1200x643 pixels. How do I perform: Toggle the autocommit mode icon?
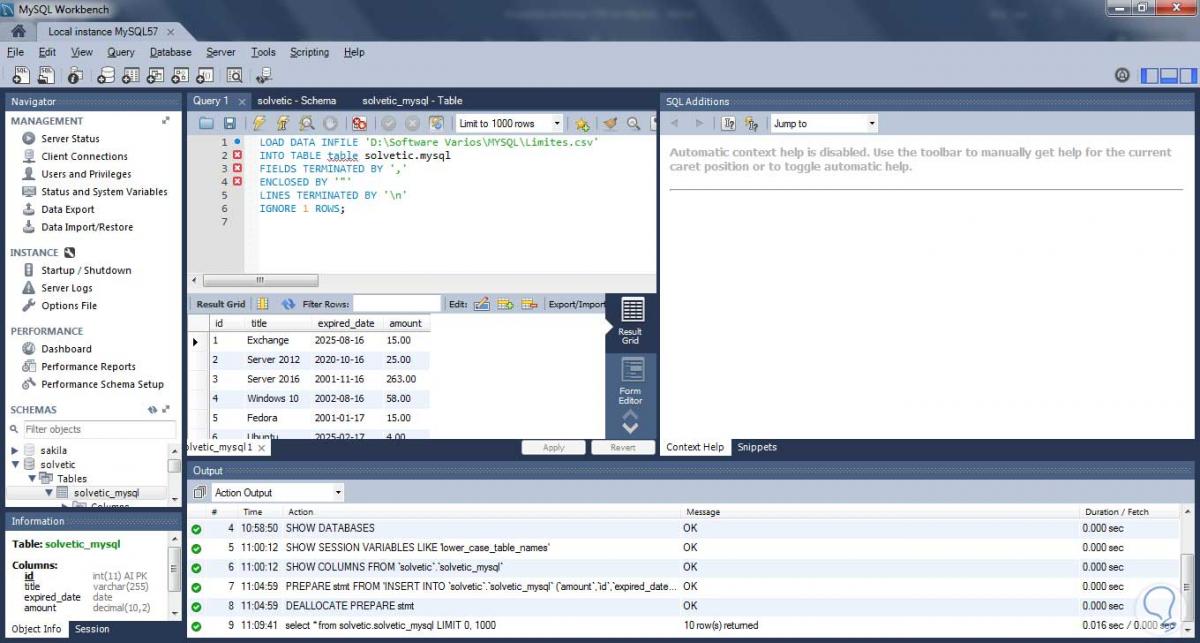tap(436, 123)
